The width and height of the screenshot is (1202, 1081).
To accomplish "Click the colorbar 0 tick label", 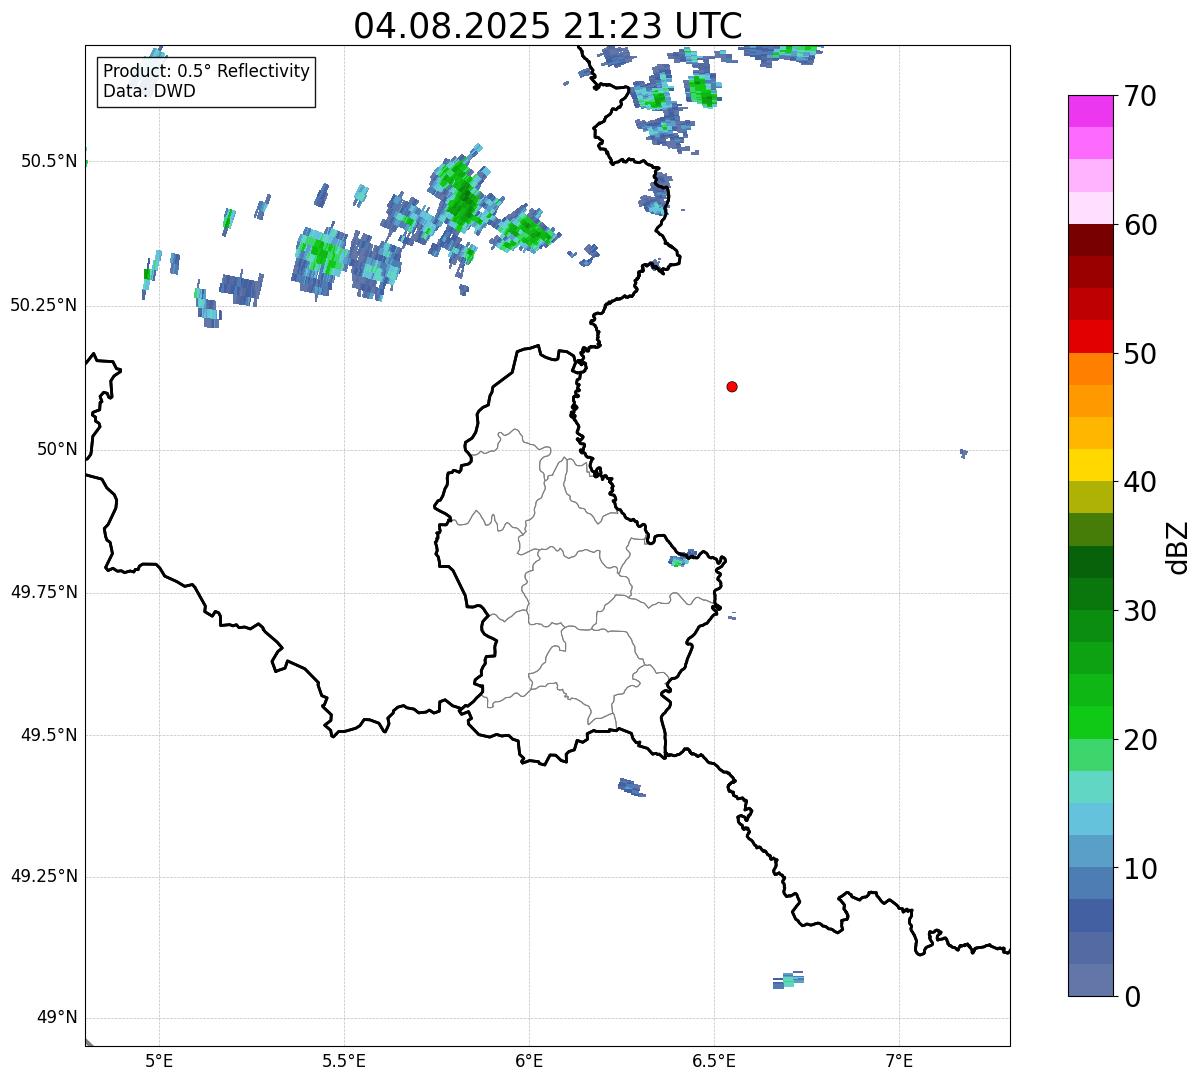I will (x=1132, y=997).
